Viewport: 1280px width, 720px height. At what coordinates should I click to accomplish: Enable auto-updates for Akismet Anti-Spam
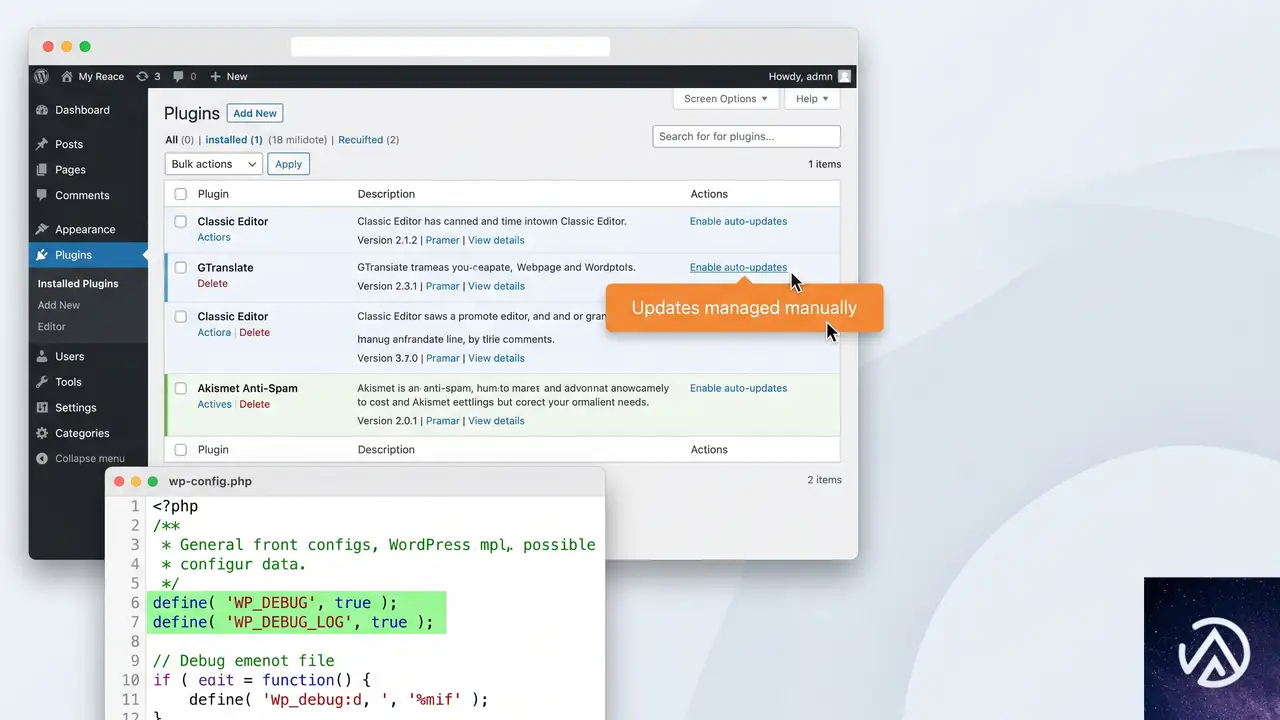point(738,388)
